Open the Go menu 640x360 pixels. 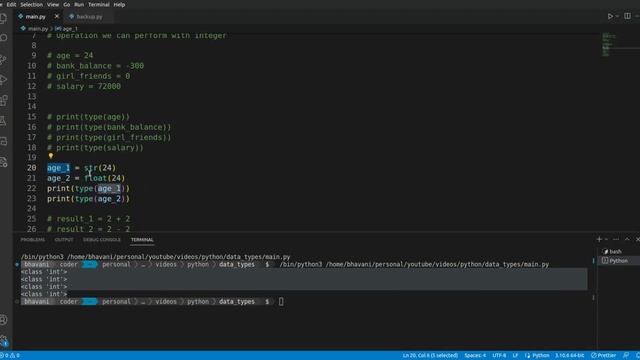point(67,4)
